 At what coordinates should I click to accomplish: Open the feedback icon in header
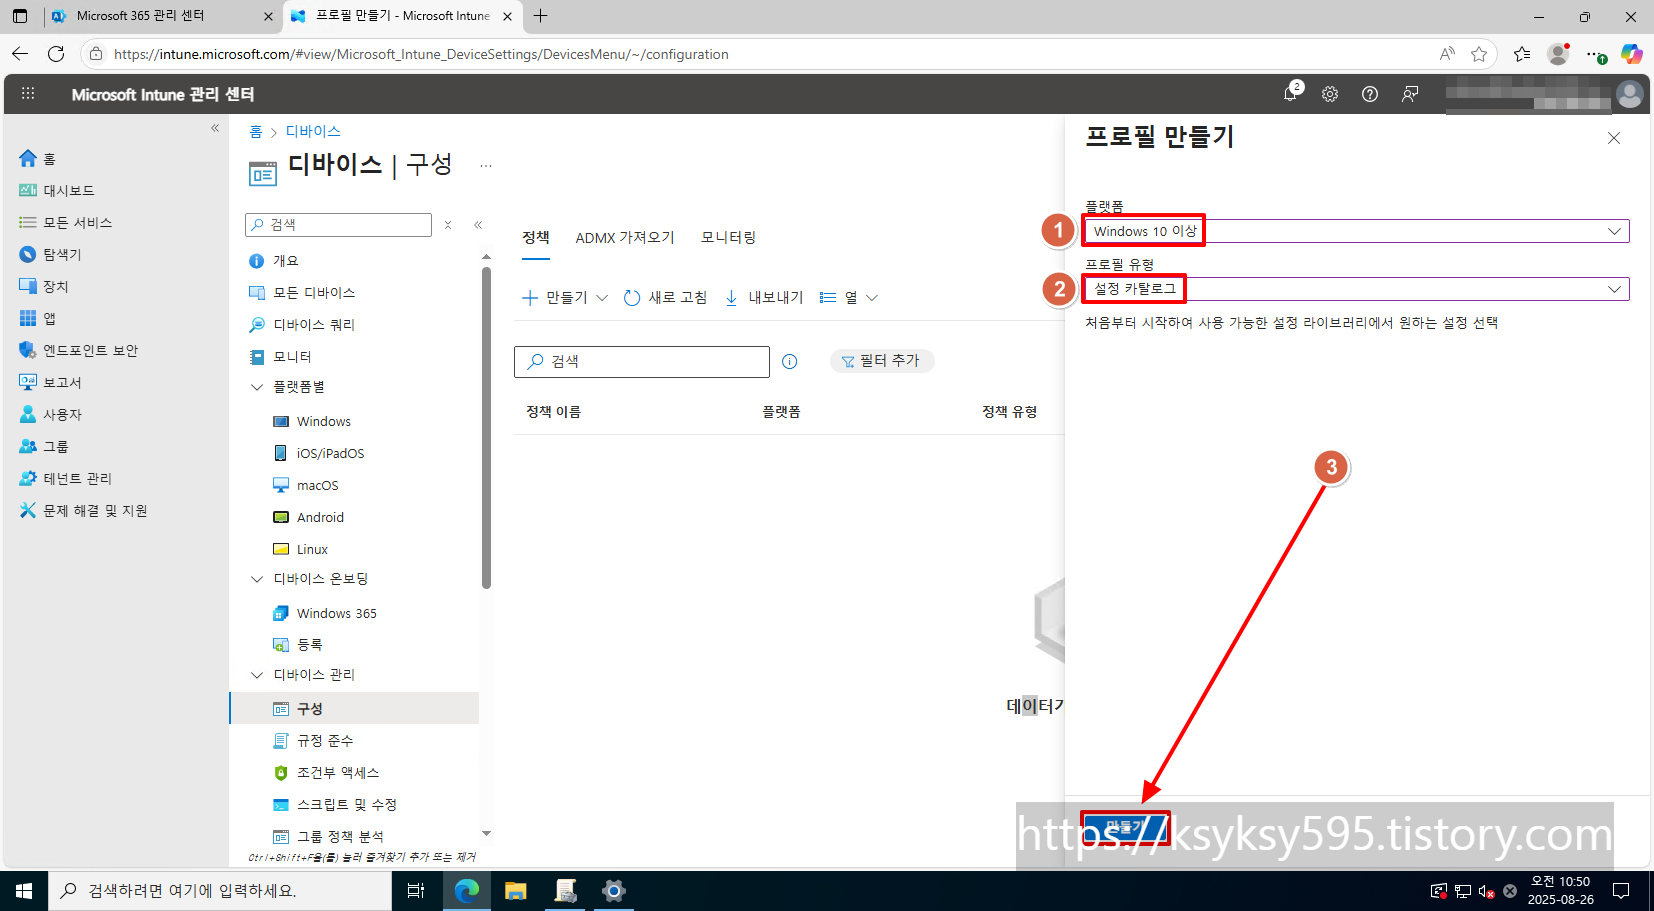(1410, 94)
